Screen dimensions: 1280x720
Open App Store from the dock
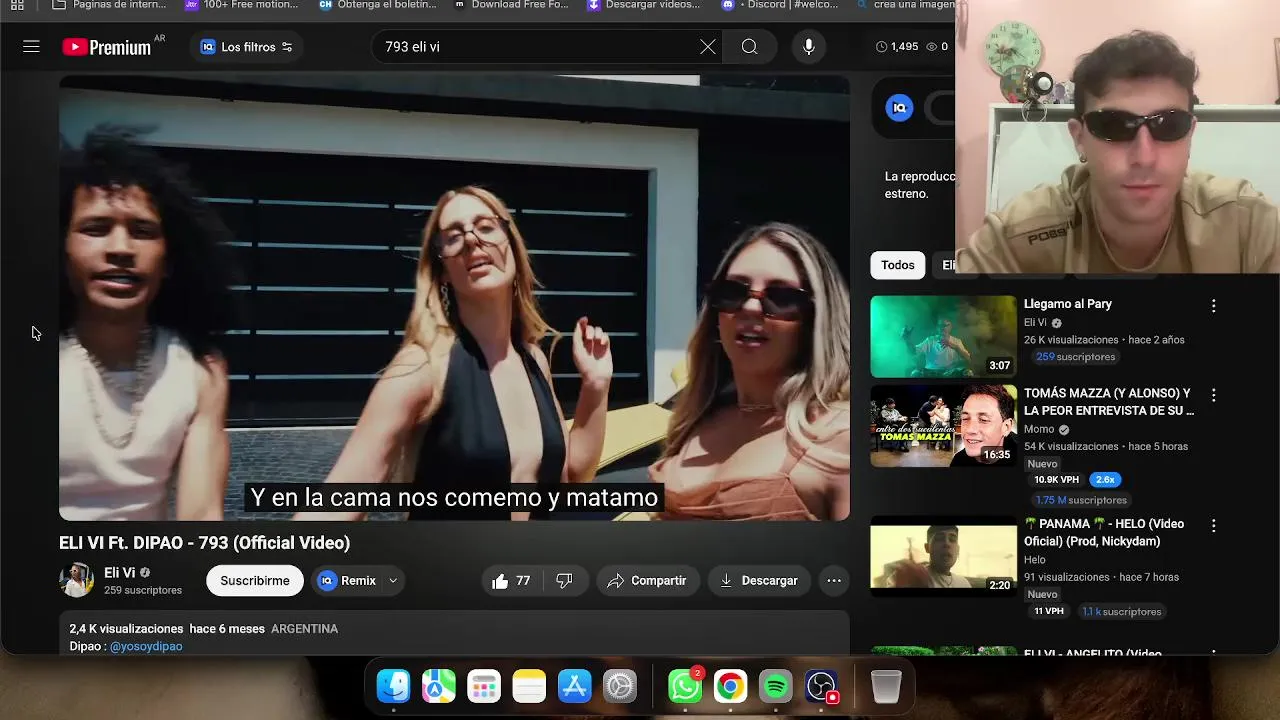click(x=574, y=686)
